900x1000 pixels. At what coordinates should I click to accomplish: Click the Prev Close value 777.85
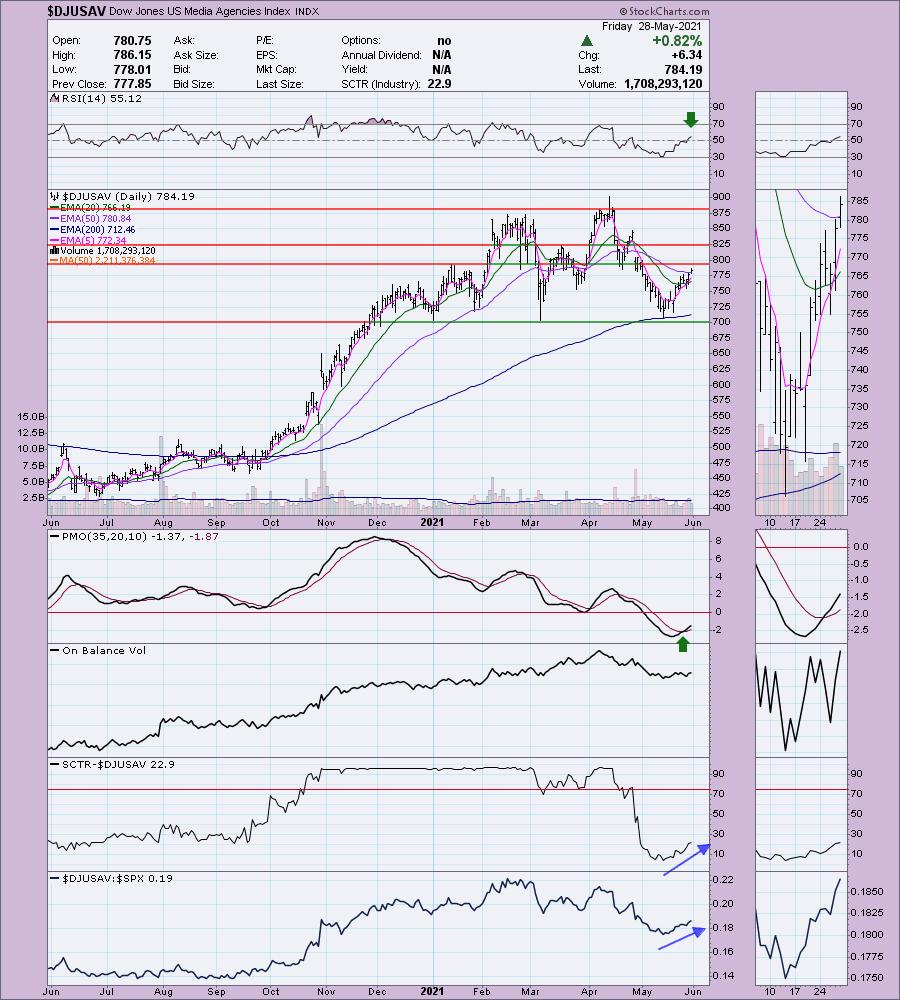tap(132, 84)
